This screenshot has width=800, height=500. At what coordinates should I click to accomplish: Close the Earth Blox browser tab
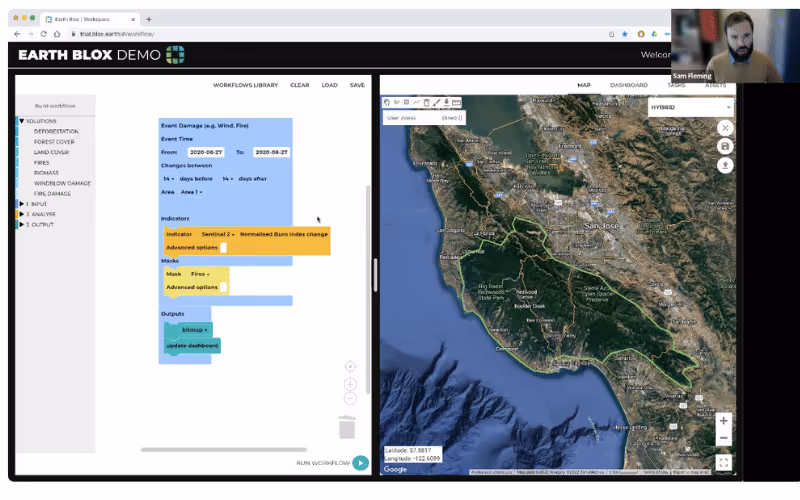133,19
